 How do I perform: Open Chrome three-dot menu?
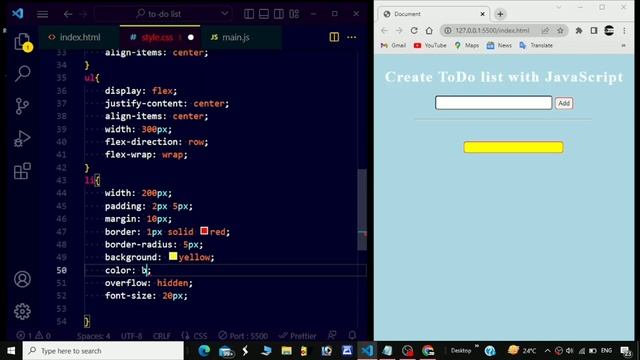click(x=624, y=31)
